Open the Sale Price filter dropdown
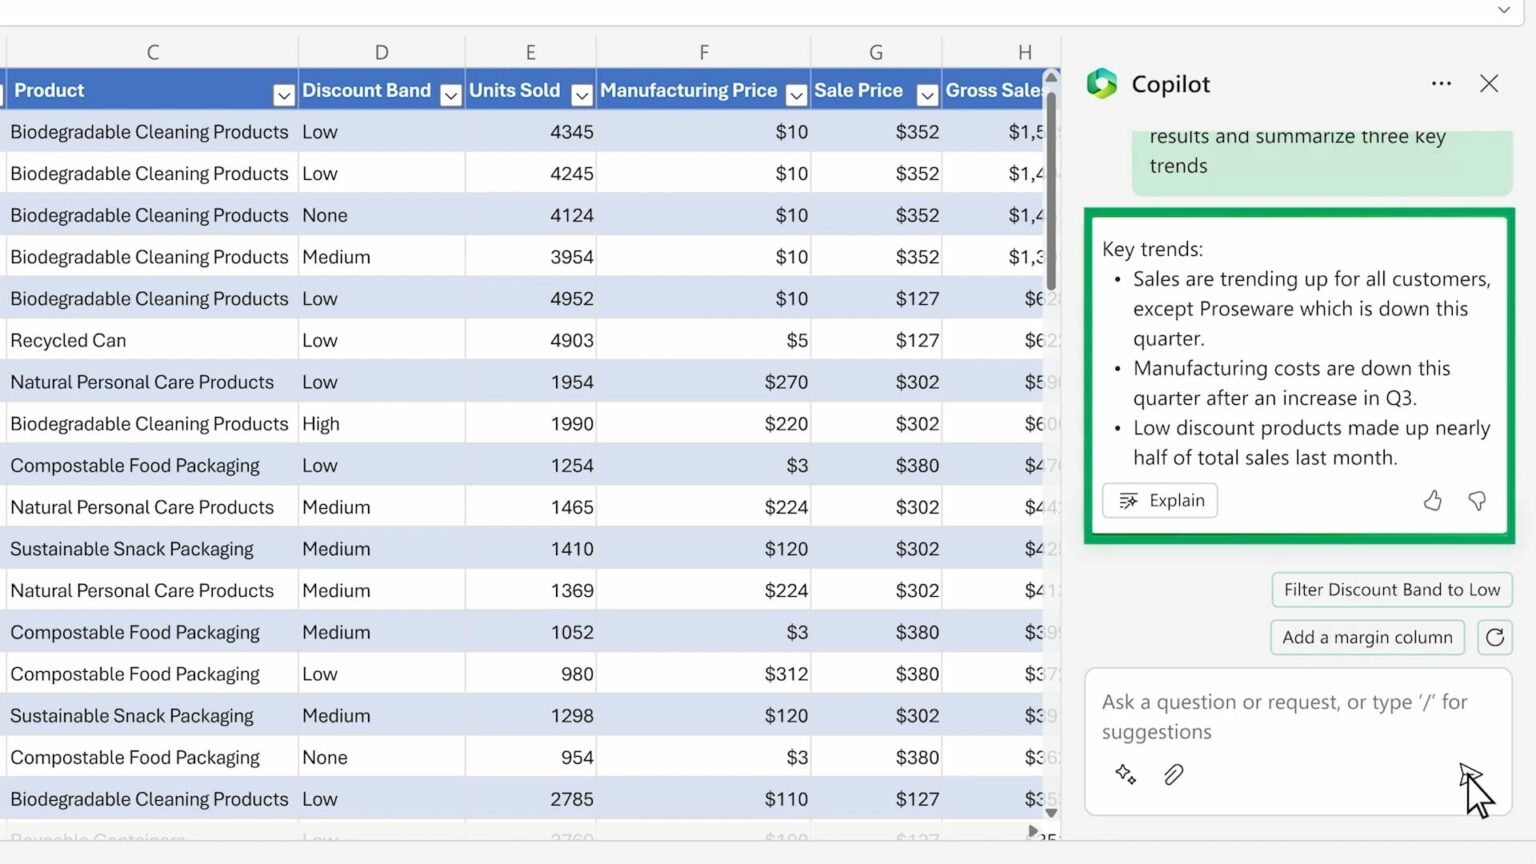 pos(928,95)
